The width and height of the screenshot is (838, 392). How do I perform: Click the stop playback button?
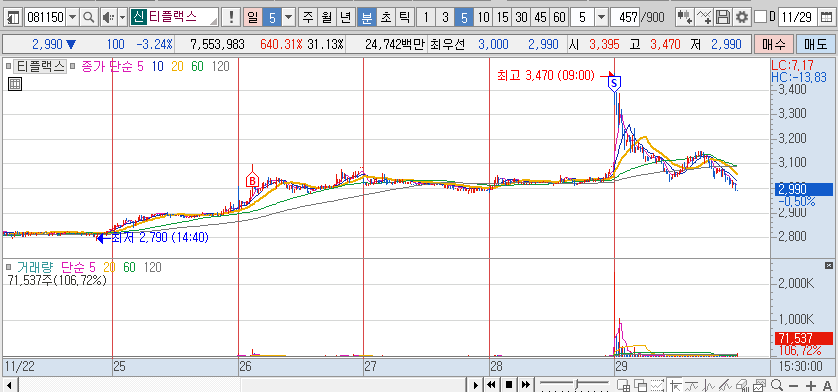pos(508,385)
